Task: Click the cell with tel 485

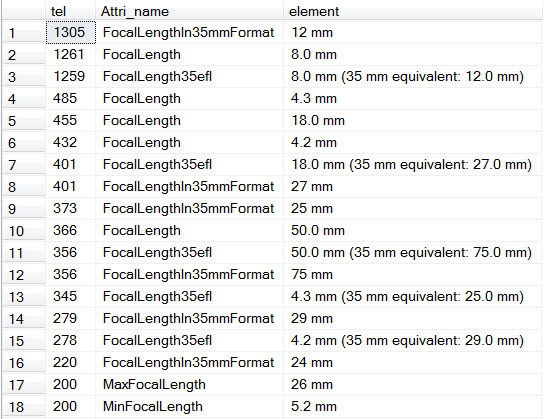Action: click(x=70, y=99)
